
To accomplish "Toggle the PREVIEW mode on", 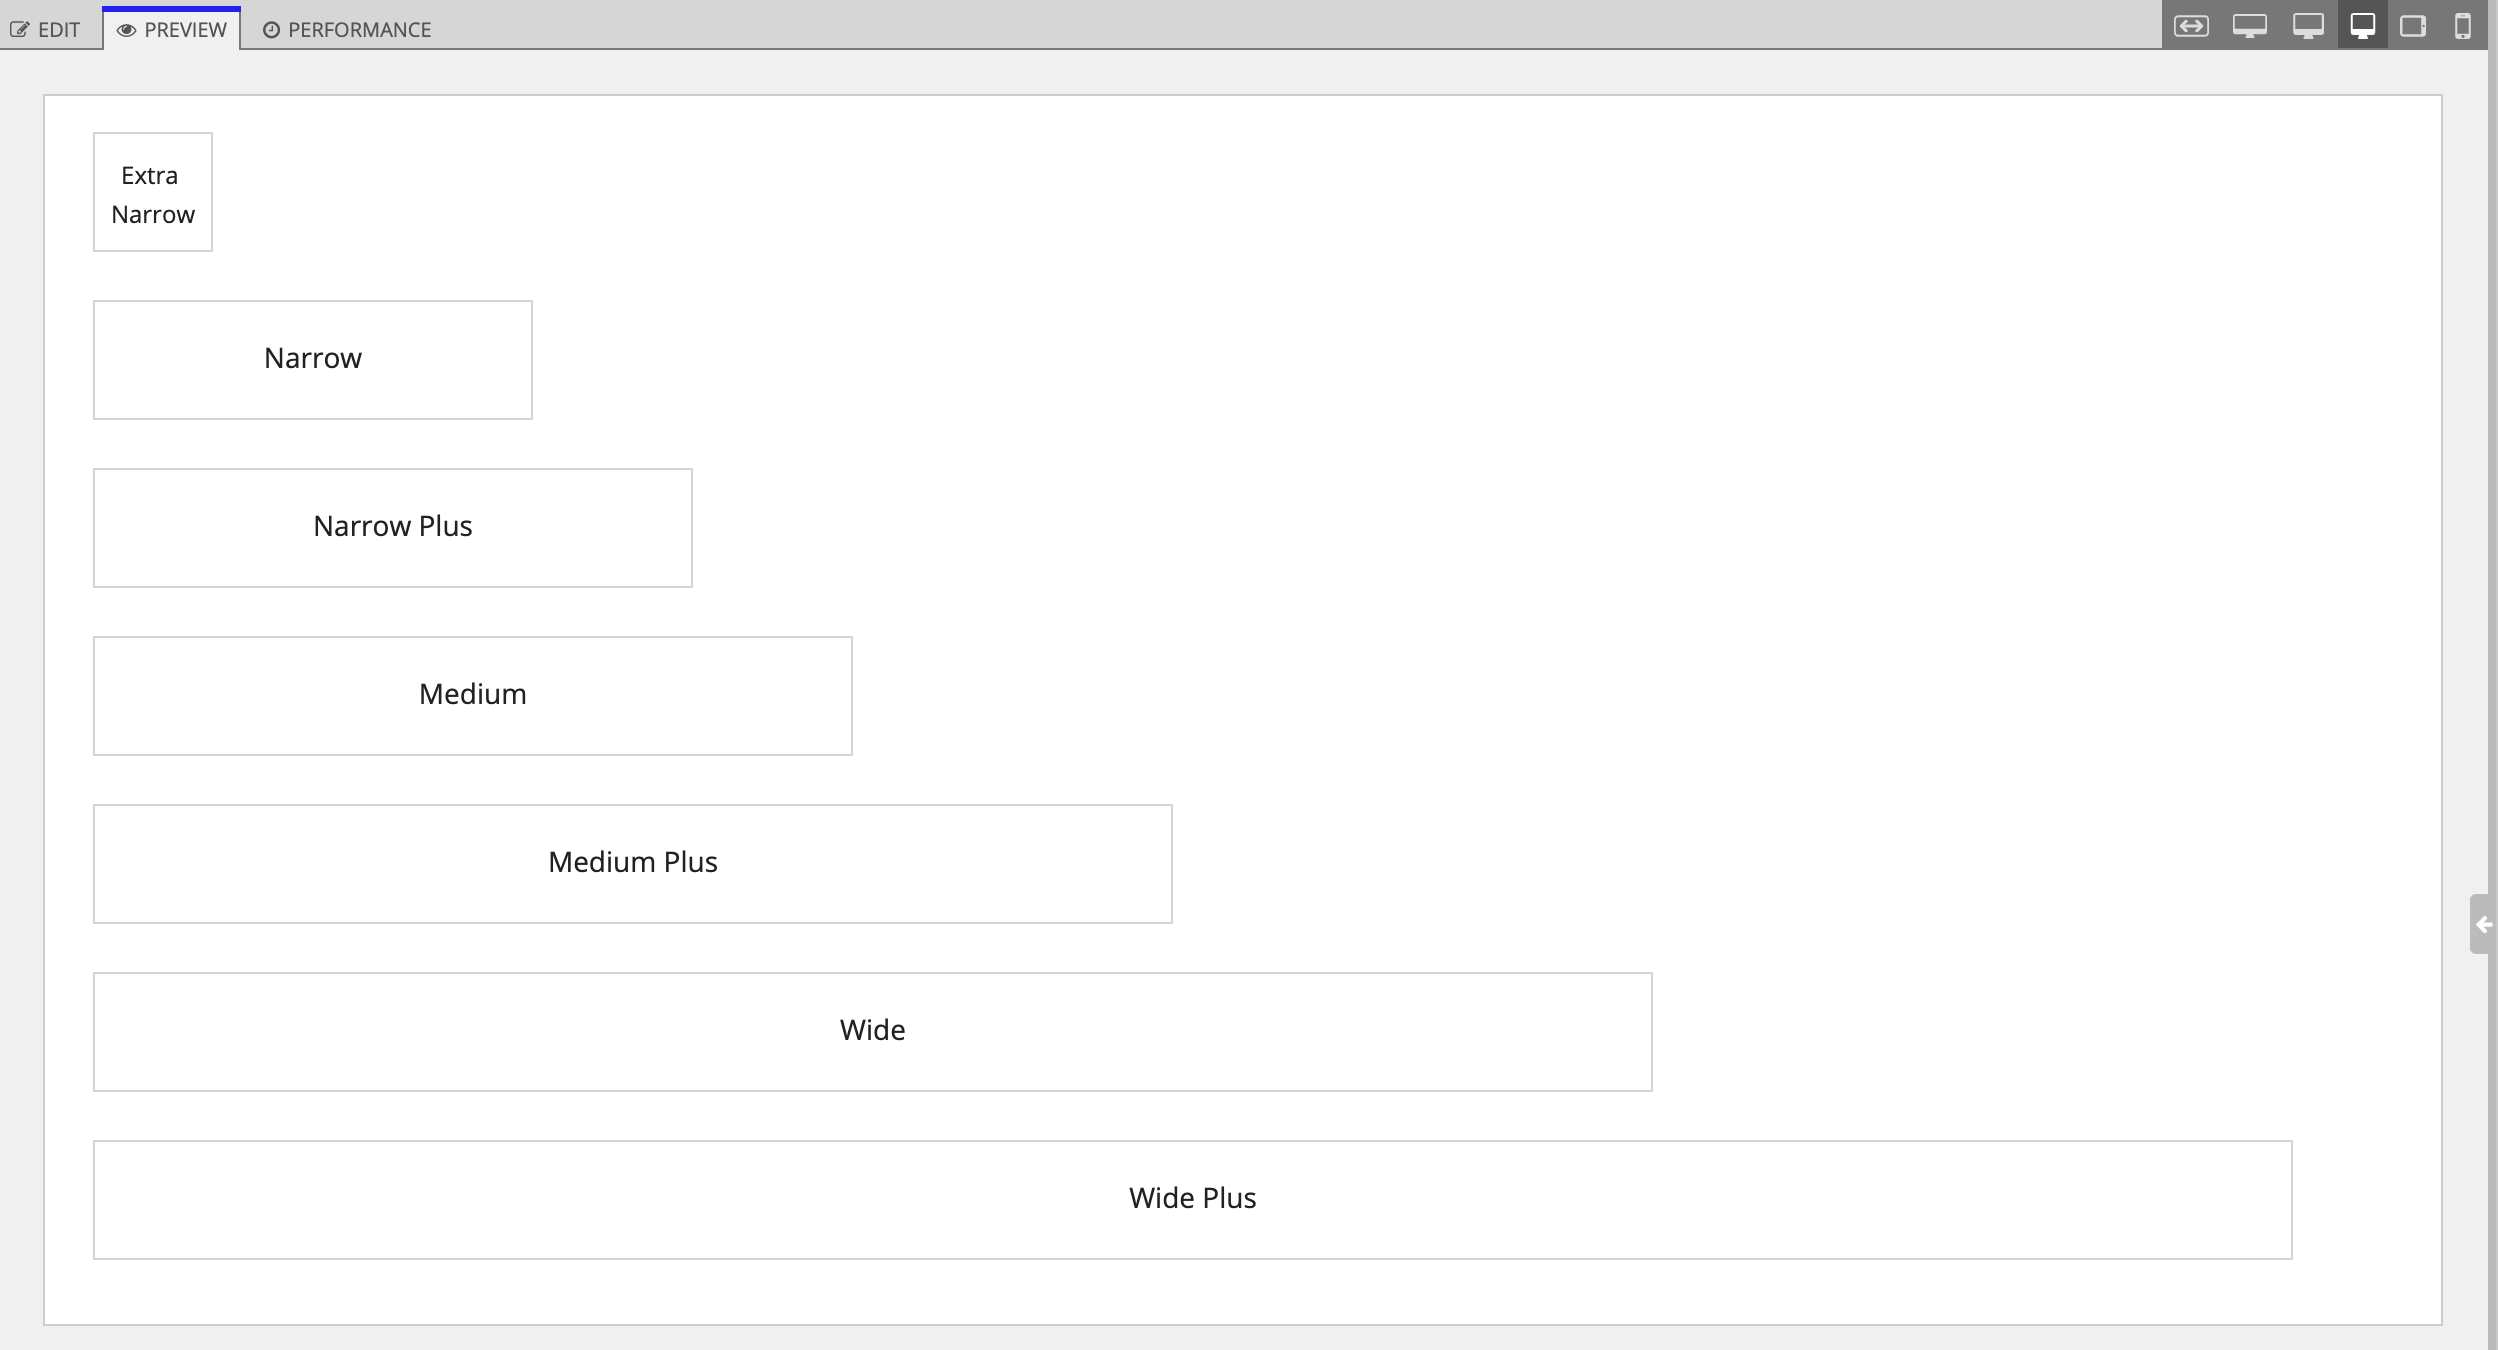I will 170,28.
